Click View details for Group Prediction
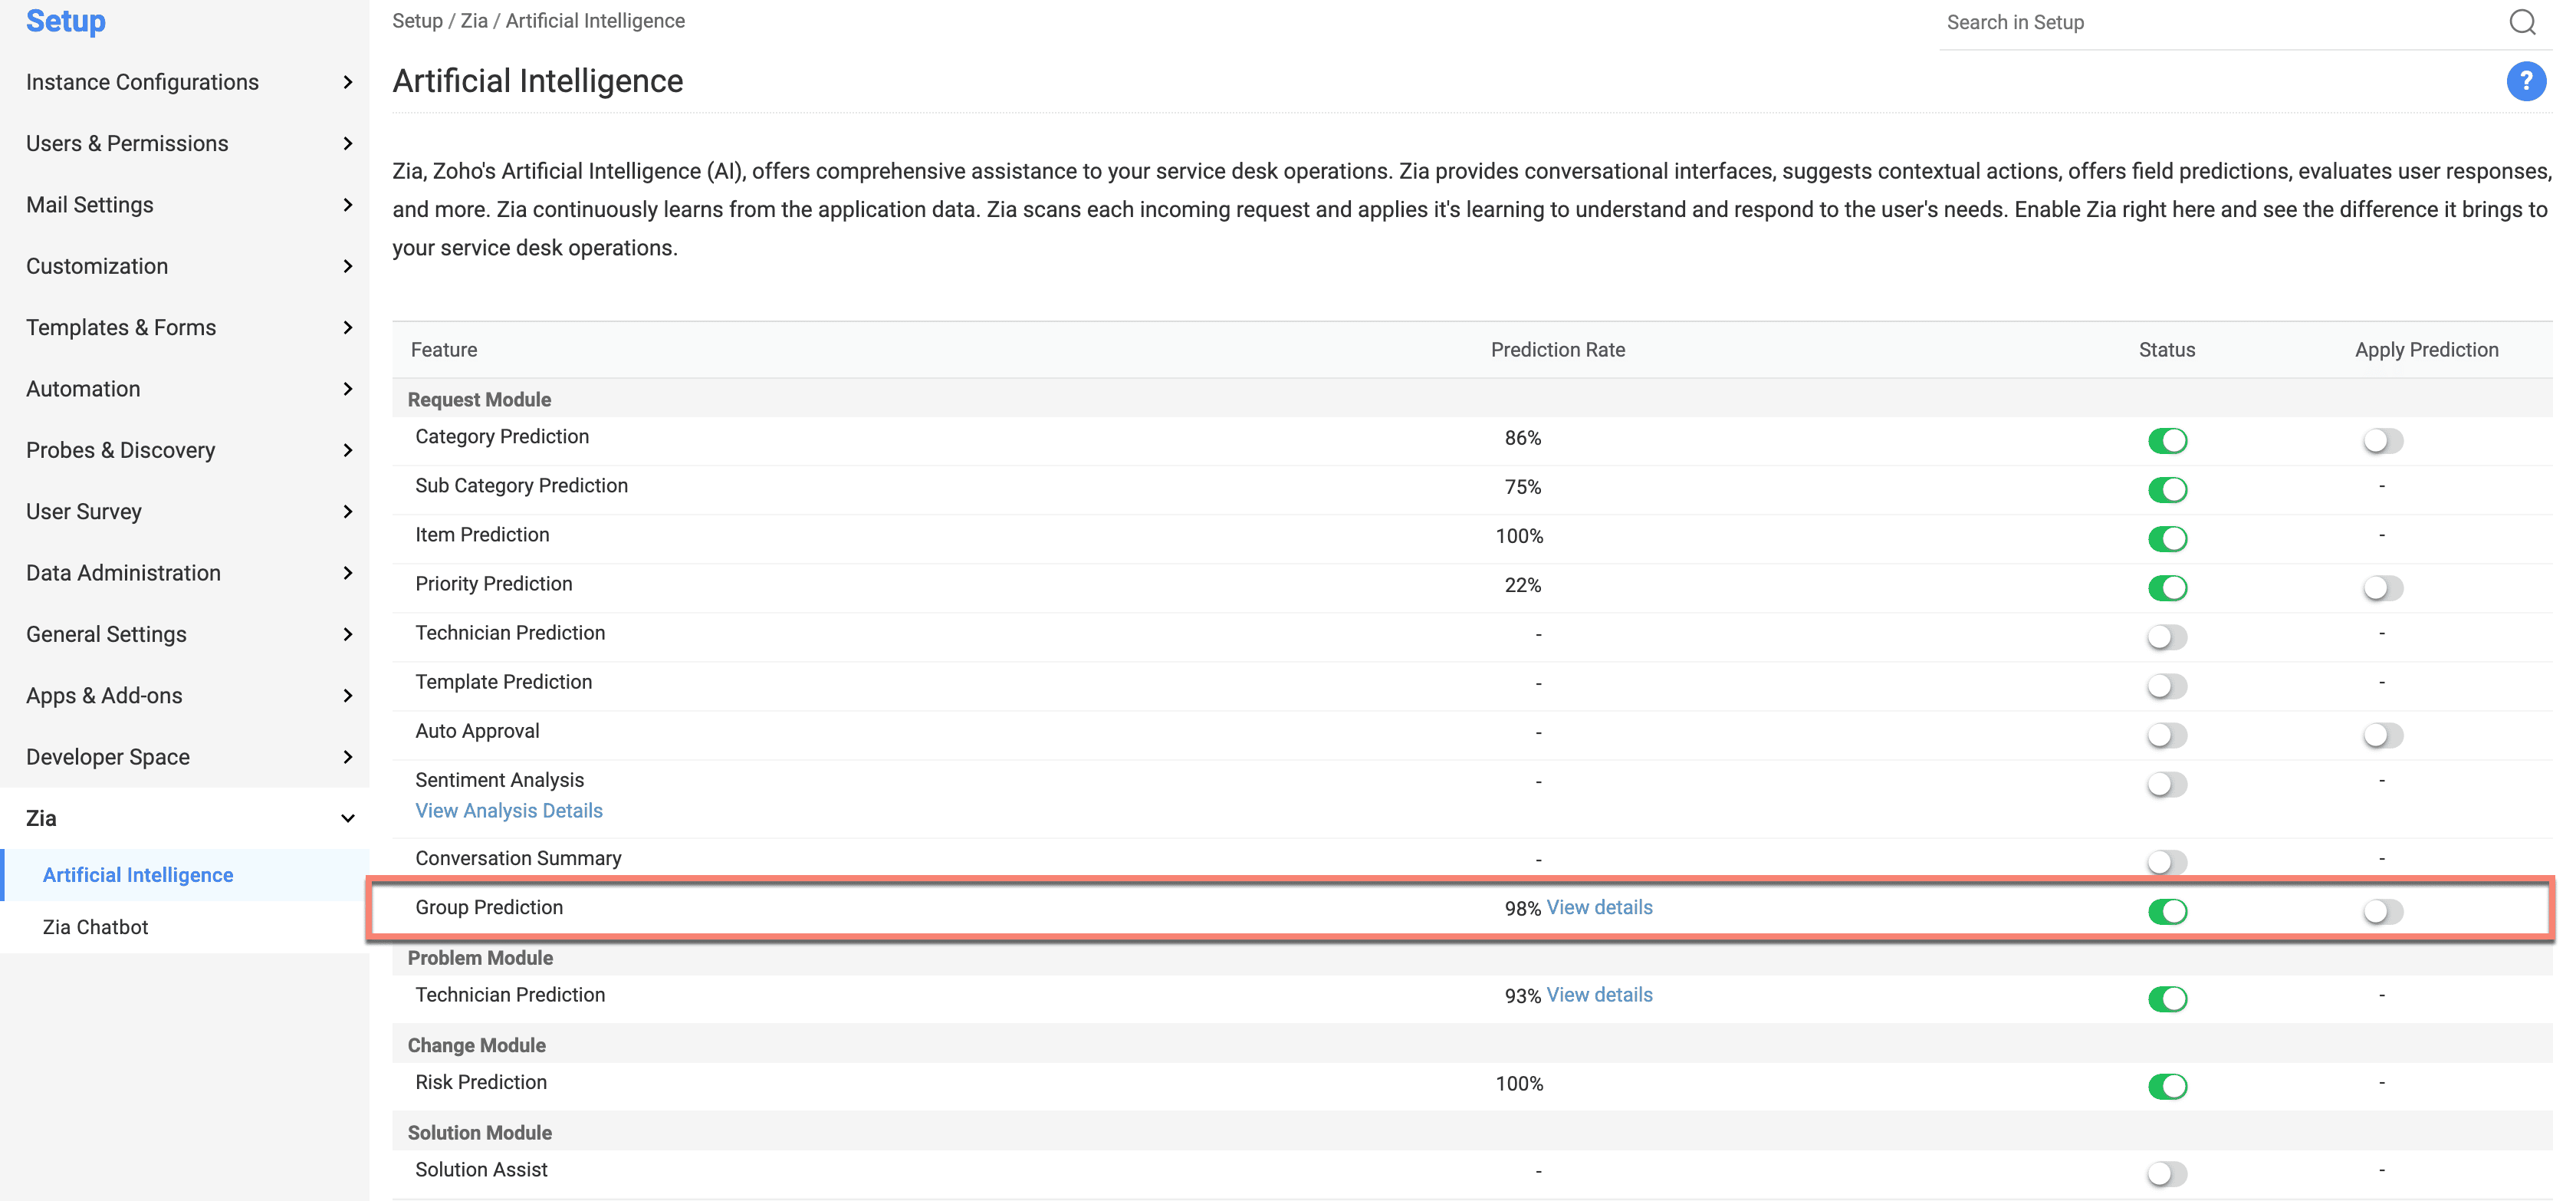The width and height of the screenshot is (2576, 1201). click(x=1599, y=907)
